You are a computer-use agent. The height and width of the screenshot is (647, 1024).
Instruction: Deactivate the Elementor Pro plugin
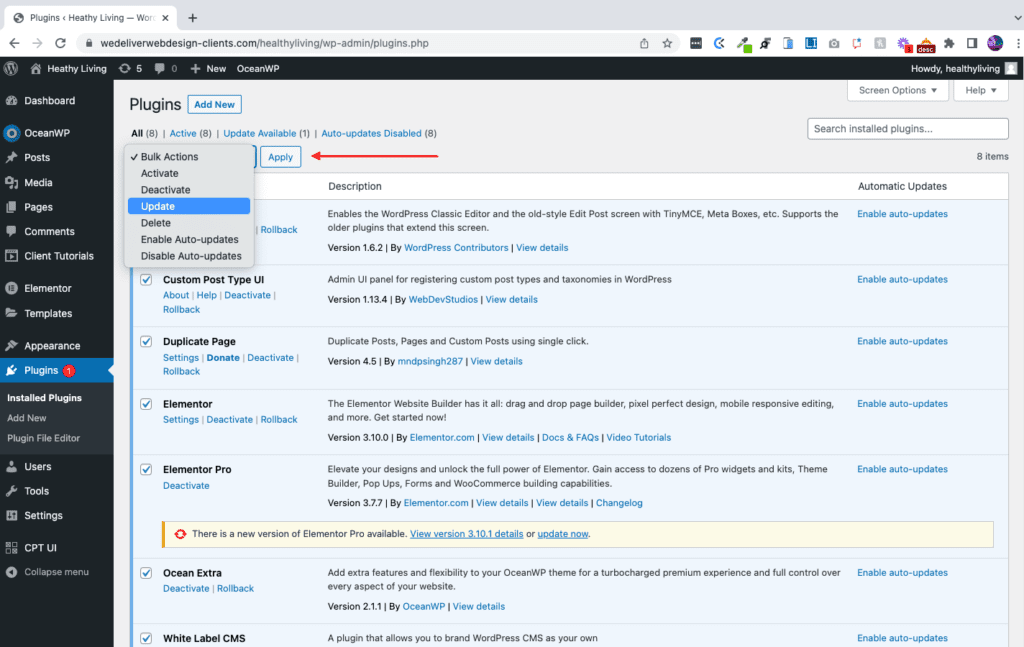tap(186, 485)
